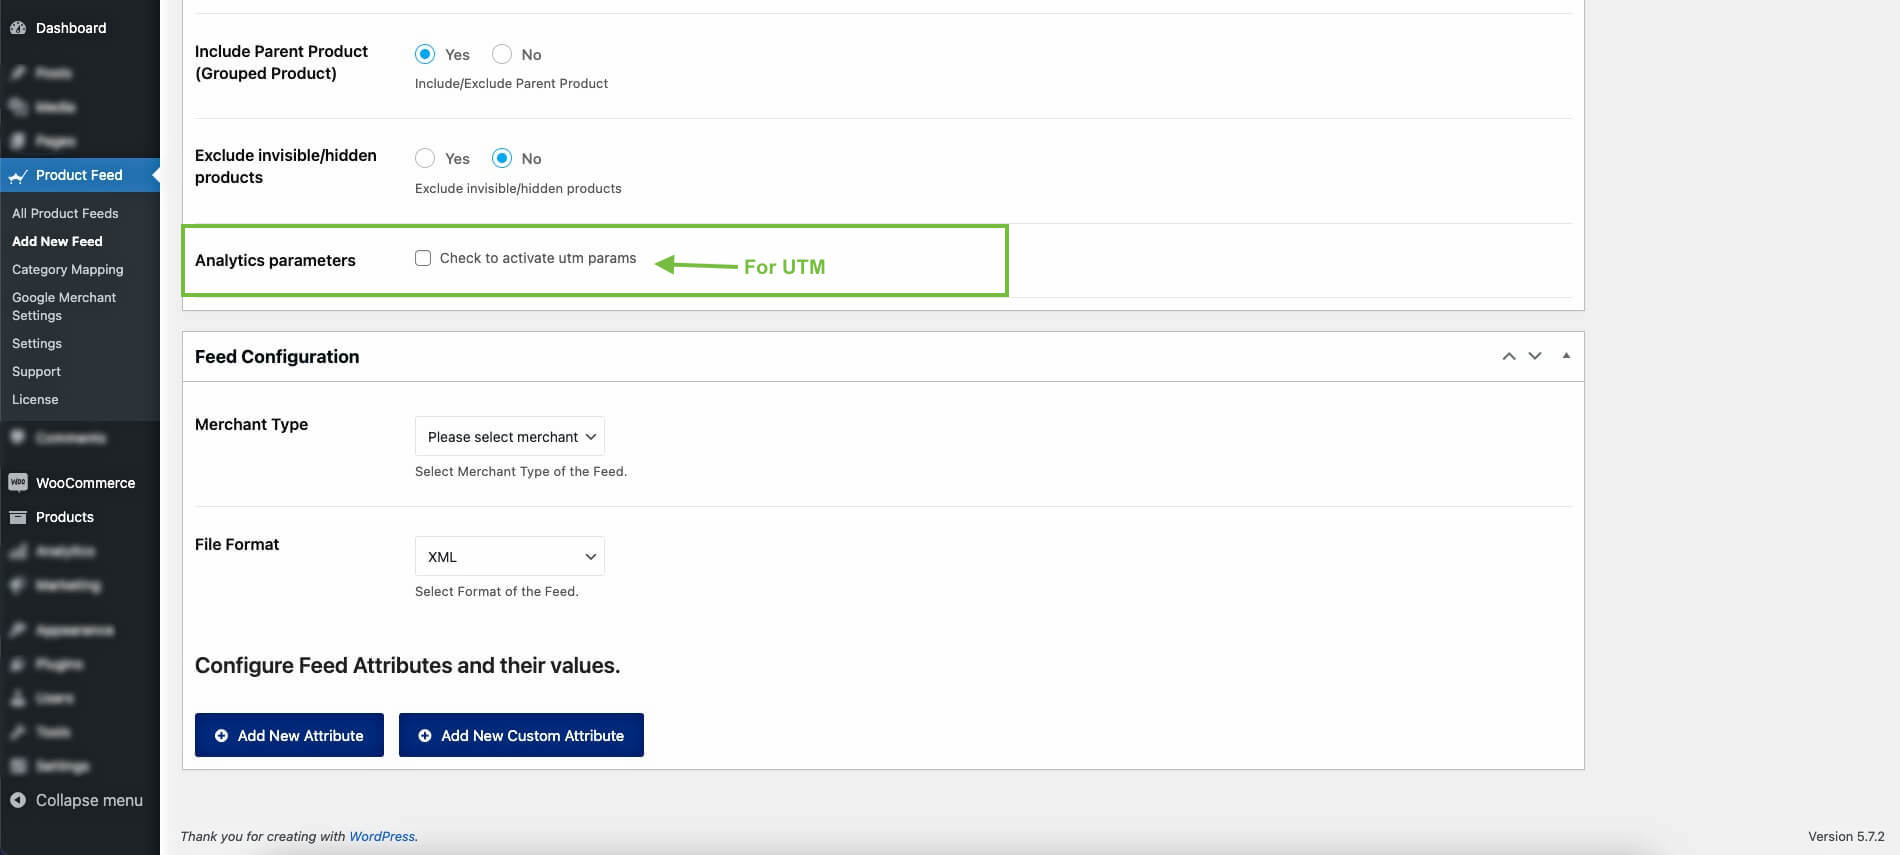Screen dimensions: 1900x855
Task: Click the Collapse menu arrow icon
Action: point(17,800)
